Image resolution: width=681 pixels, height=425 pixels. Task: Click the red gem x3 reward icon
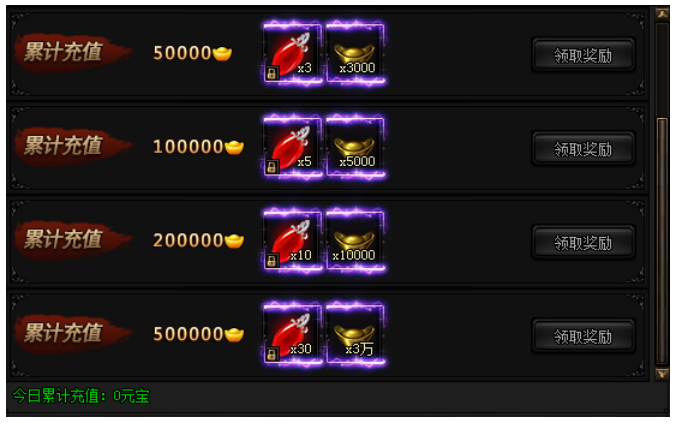[x=293, y=53]
